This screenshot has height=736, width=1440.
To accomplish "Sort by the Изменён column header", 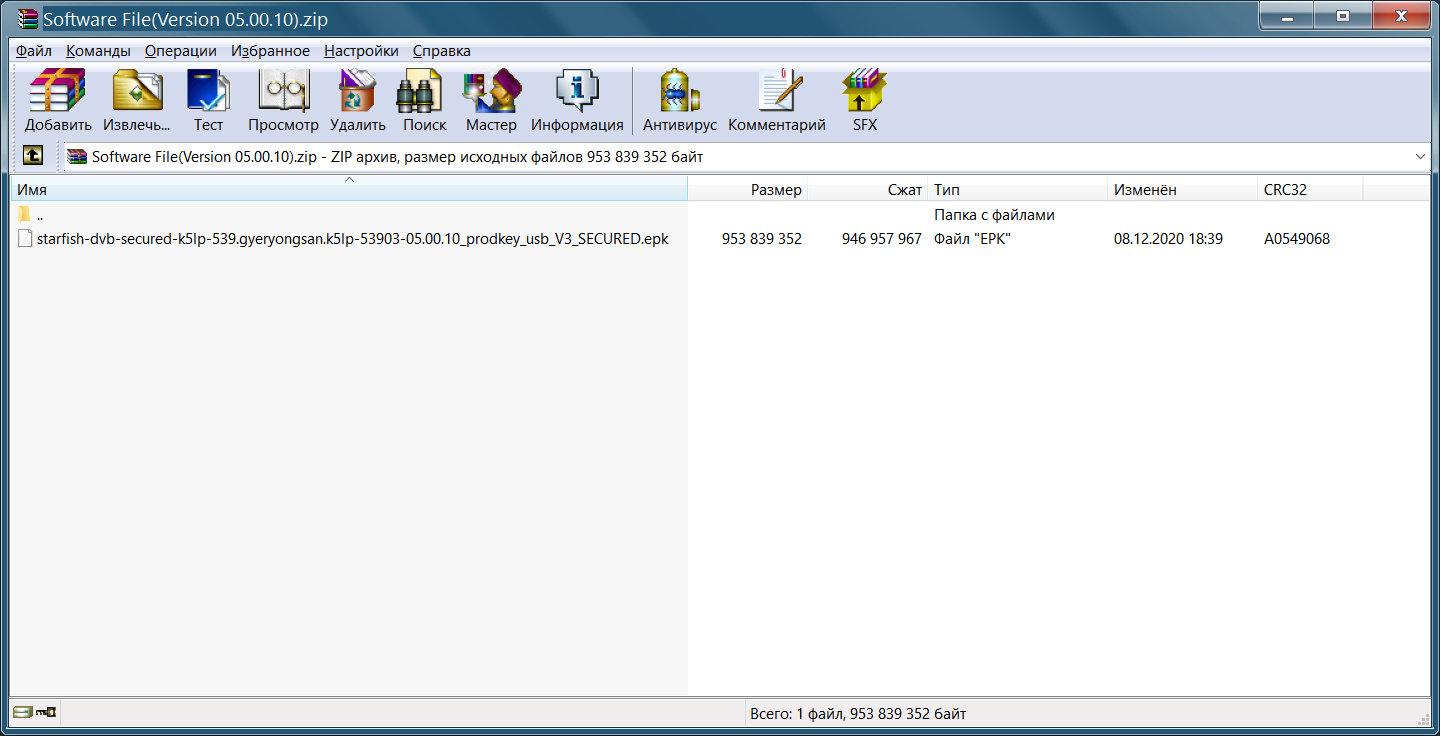I will point(1145,190).
